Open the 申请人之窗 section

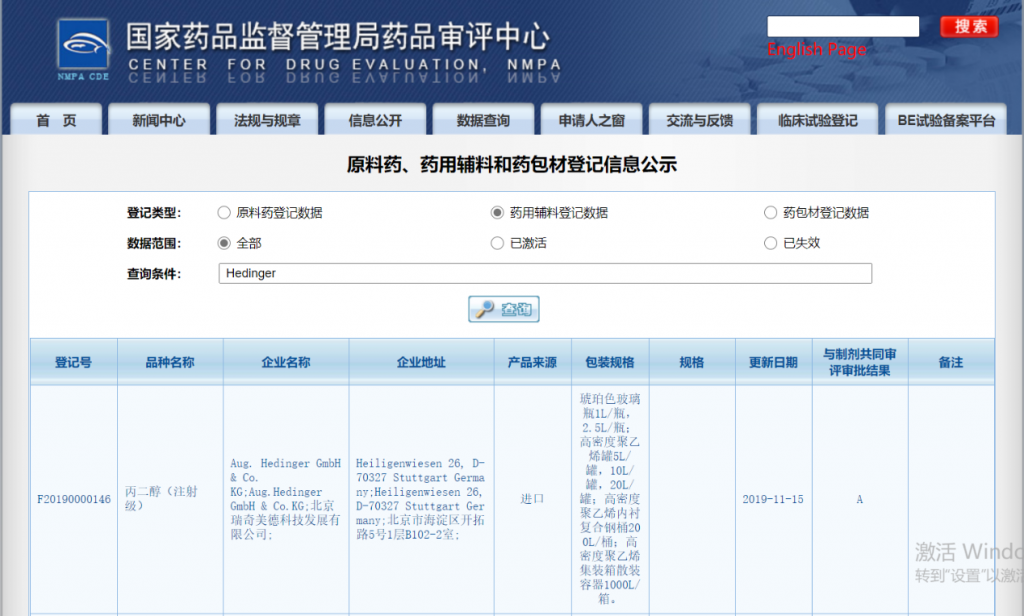(x=591, y=118)
